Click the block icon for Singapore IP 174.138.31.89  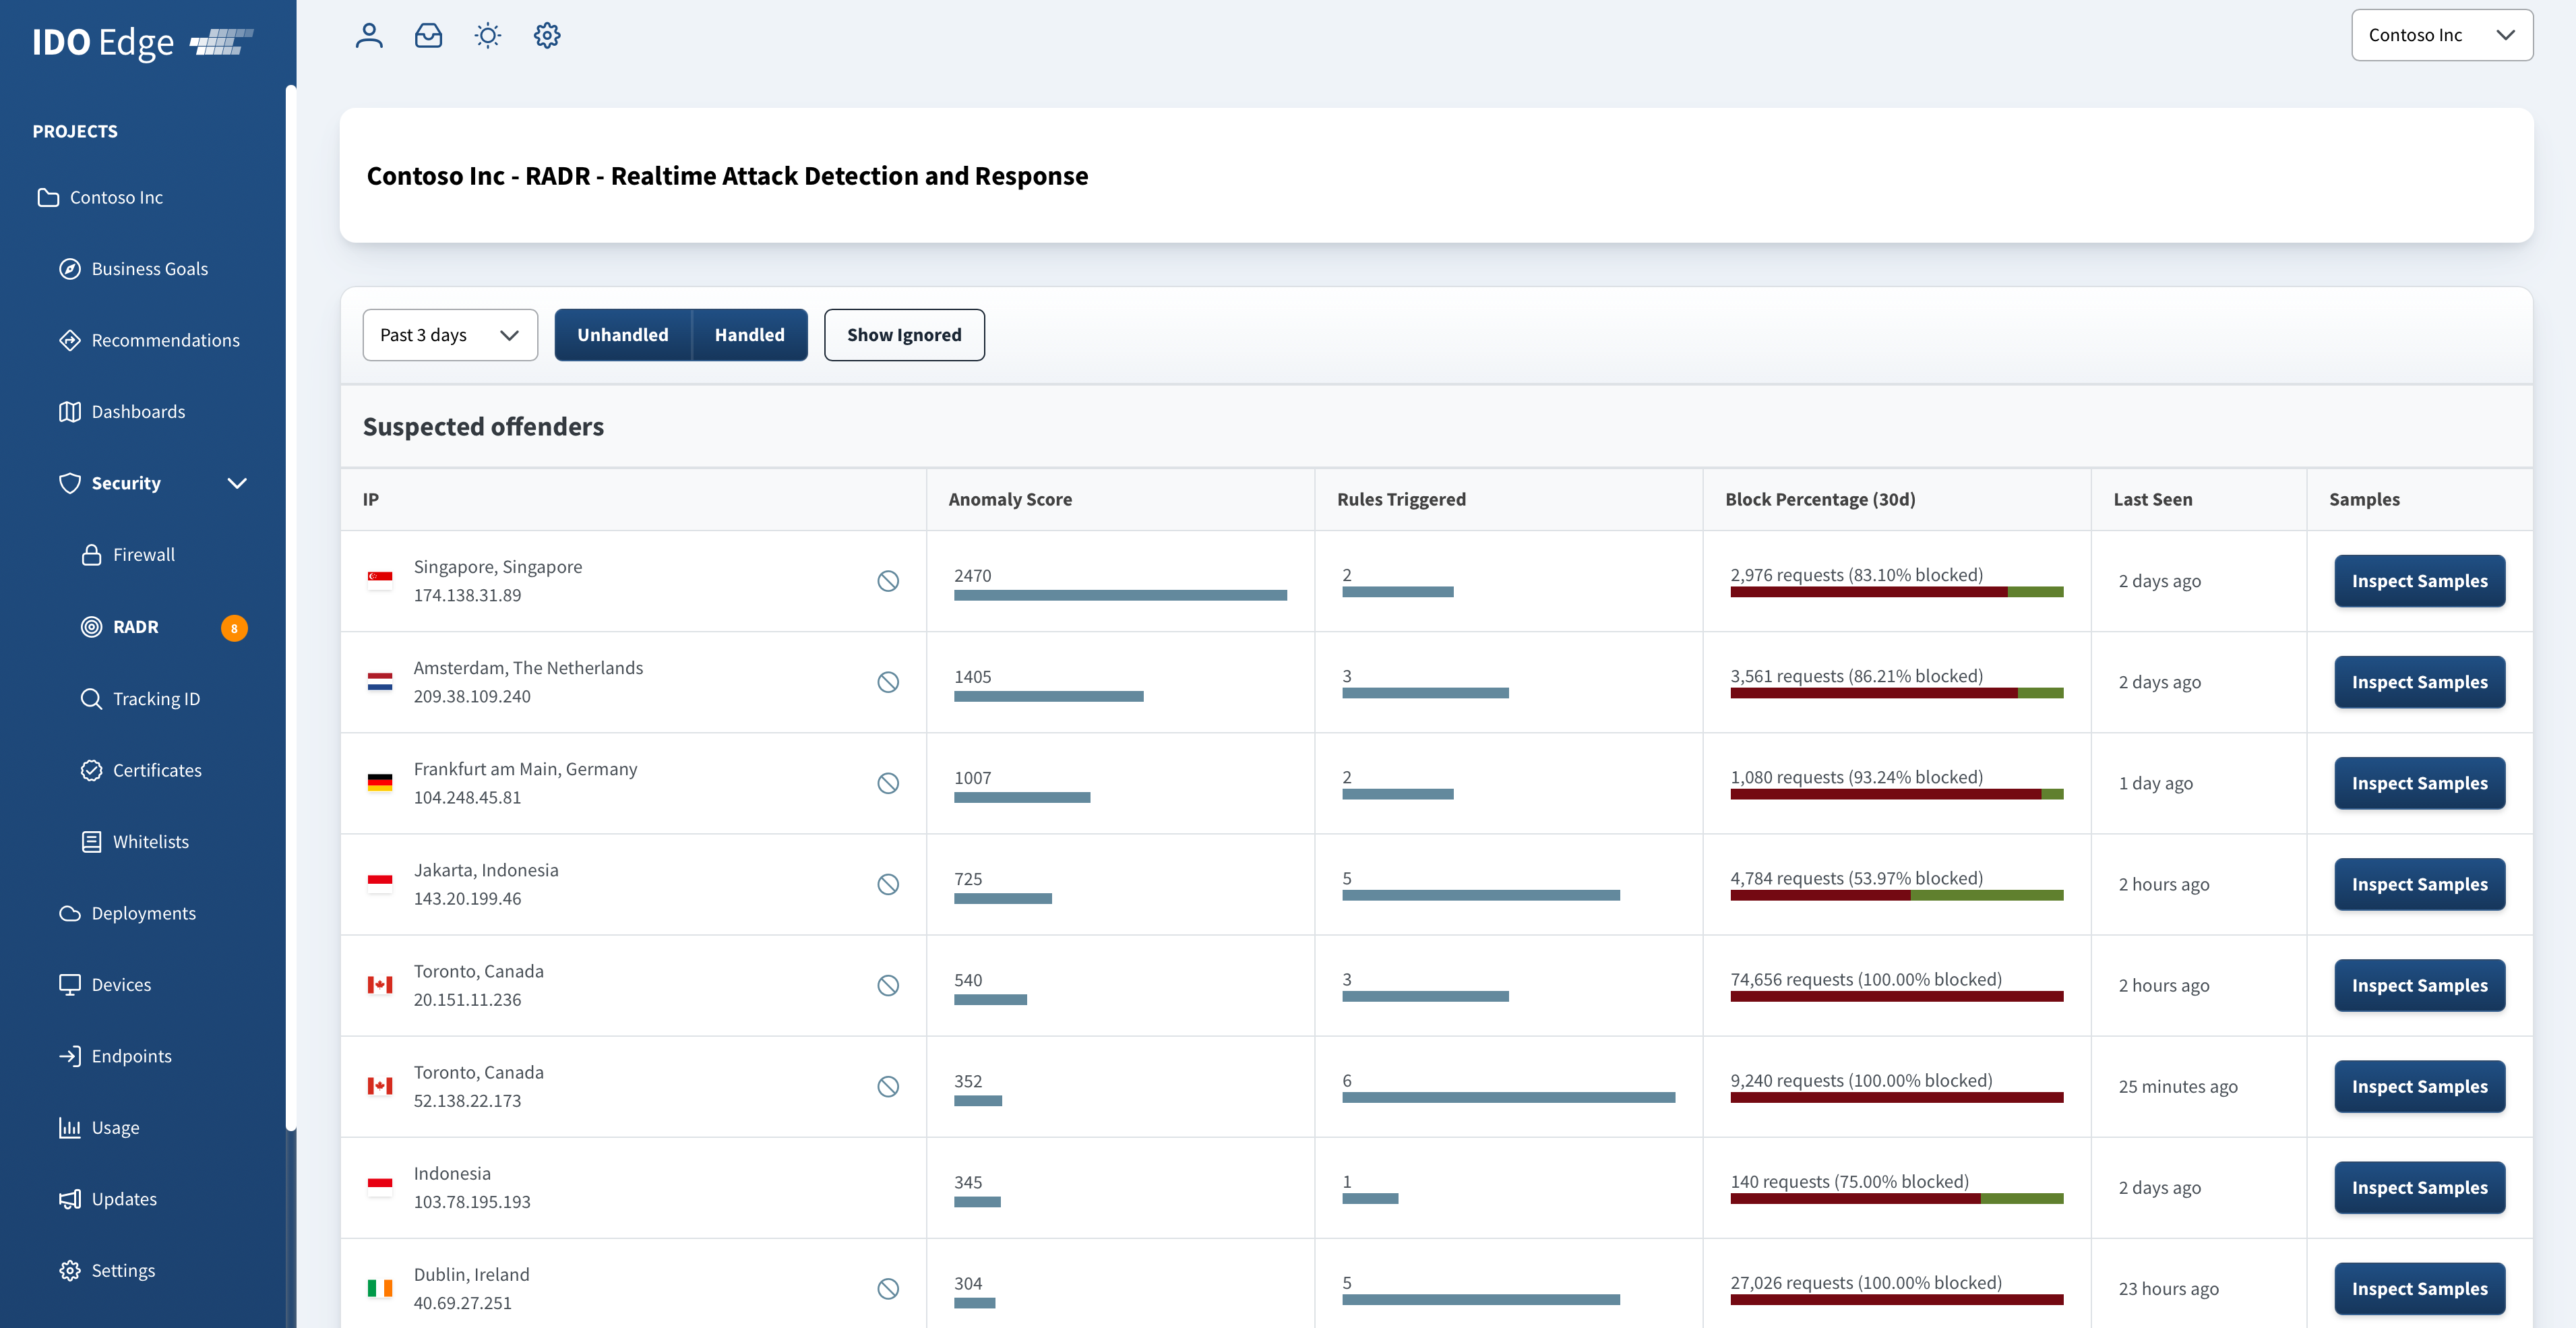click(x=888, y=581)
